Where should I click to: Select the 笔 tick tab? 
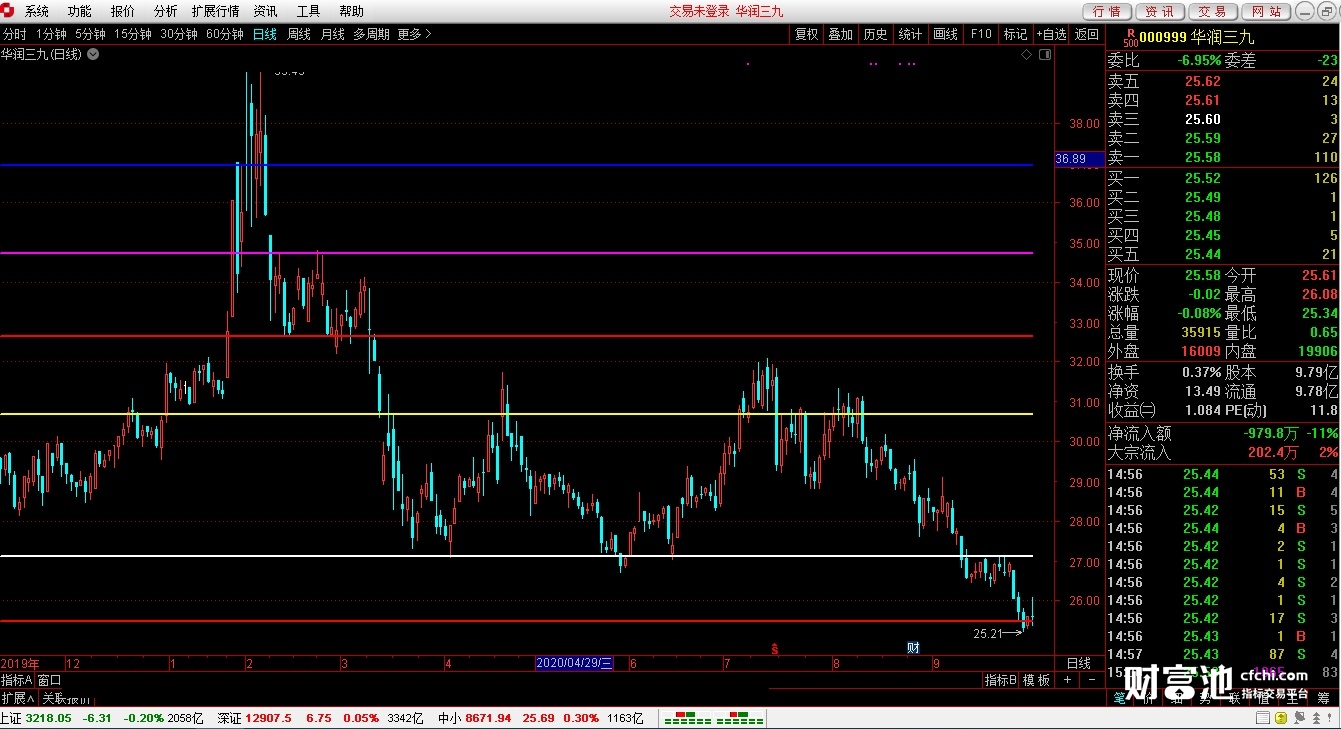click(x=1118, y=698)
